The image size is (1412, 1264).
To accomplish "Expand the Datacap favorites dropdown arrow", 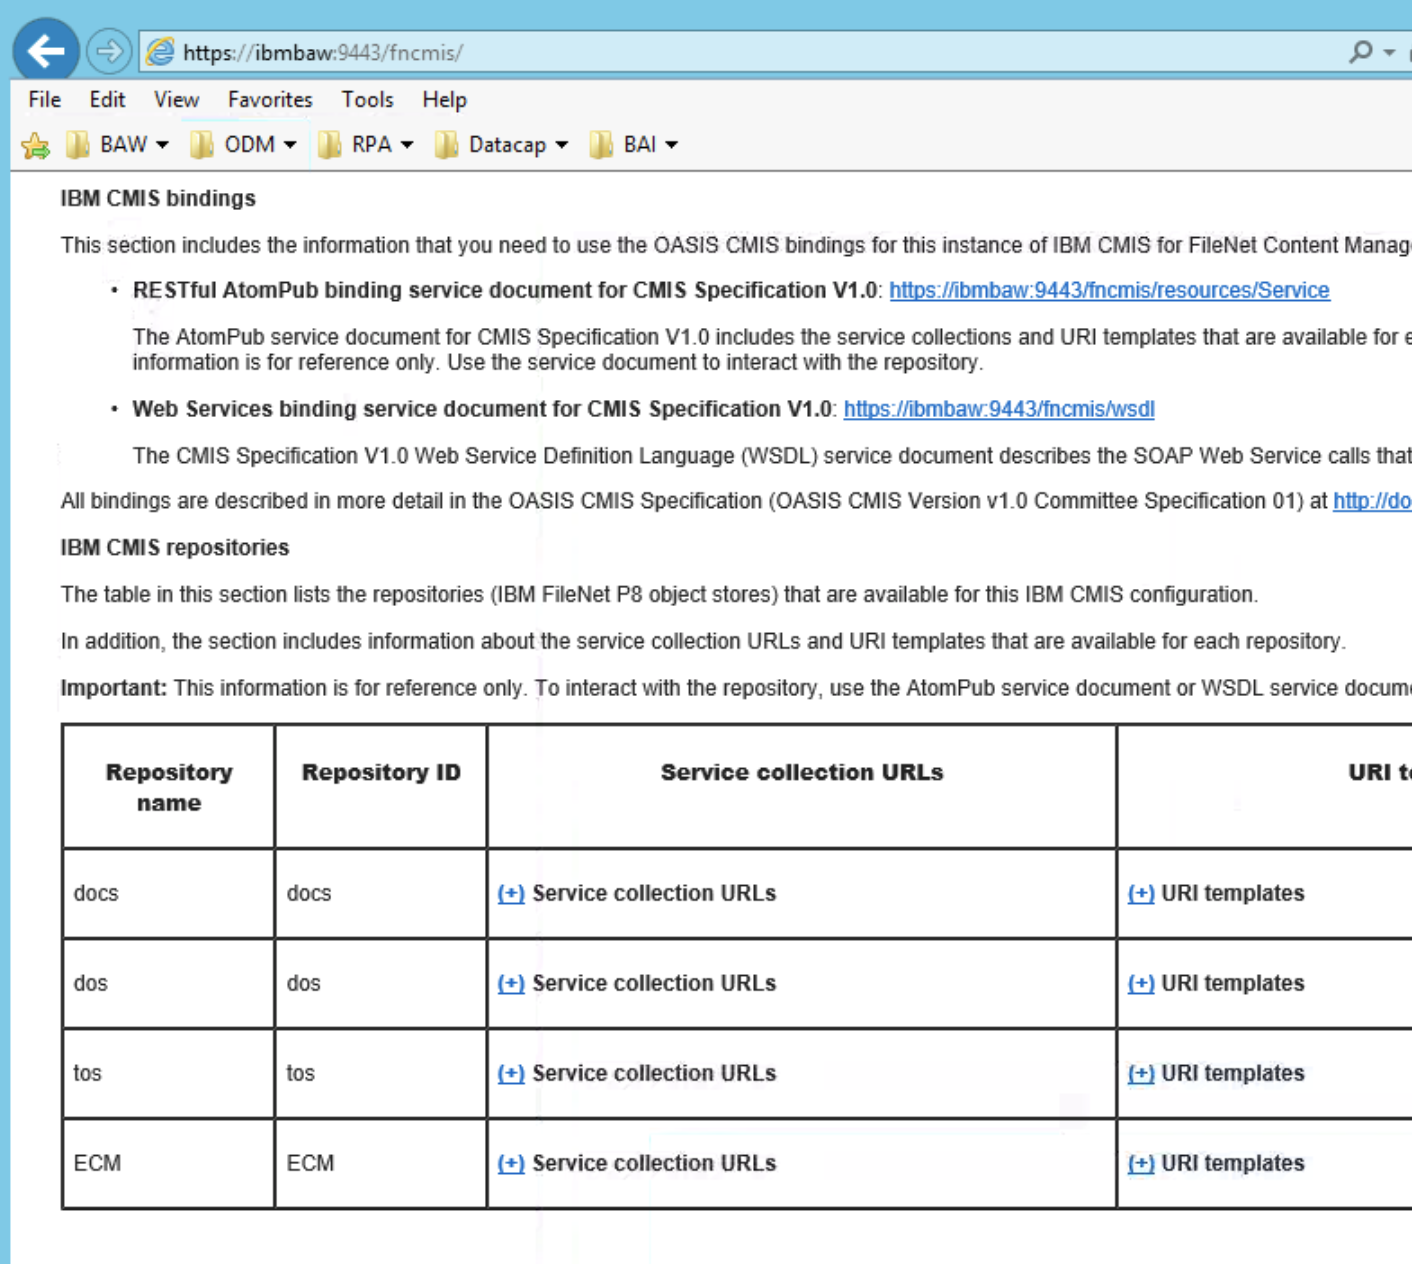I will tap(562, 145).
